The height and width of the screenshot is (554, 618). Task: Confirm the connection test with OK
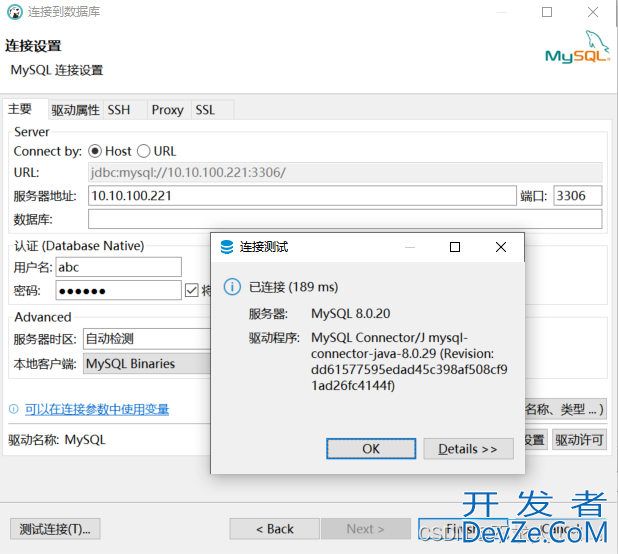click(371, 449)
